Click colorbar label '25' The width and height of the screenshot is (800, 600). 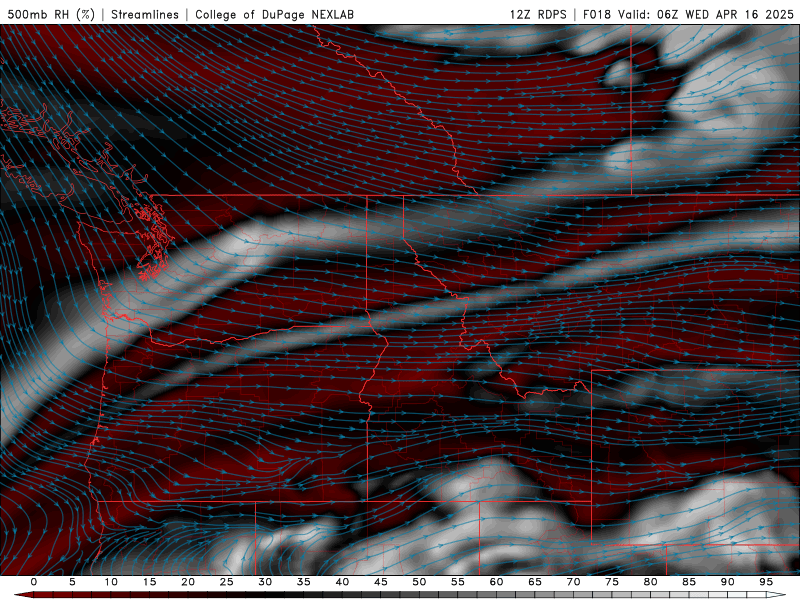tap(227, 582)
